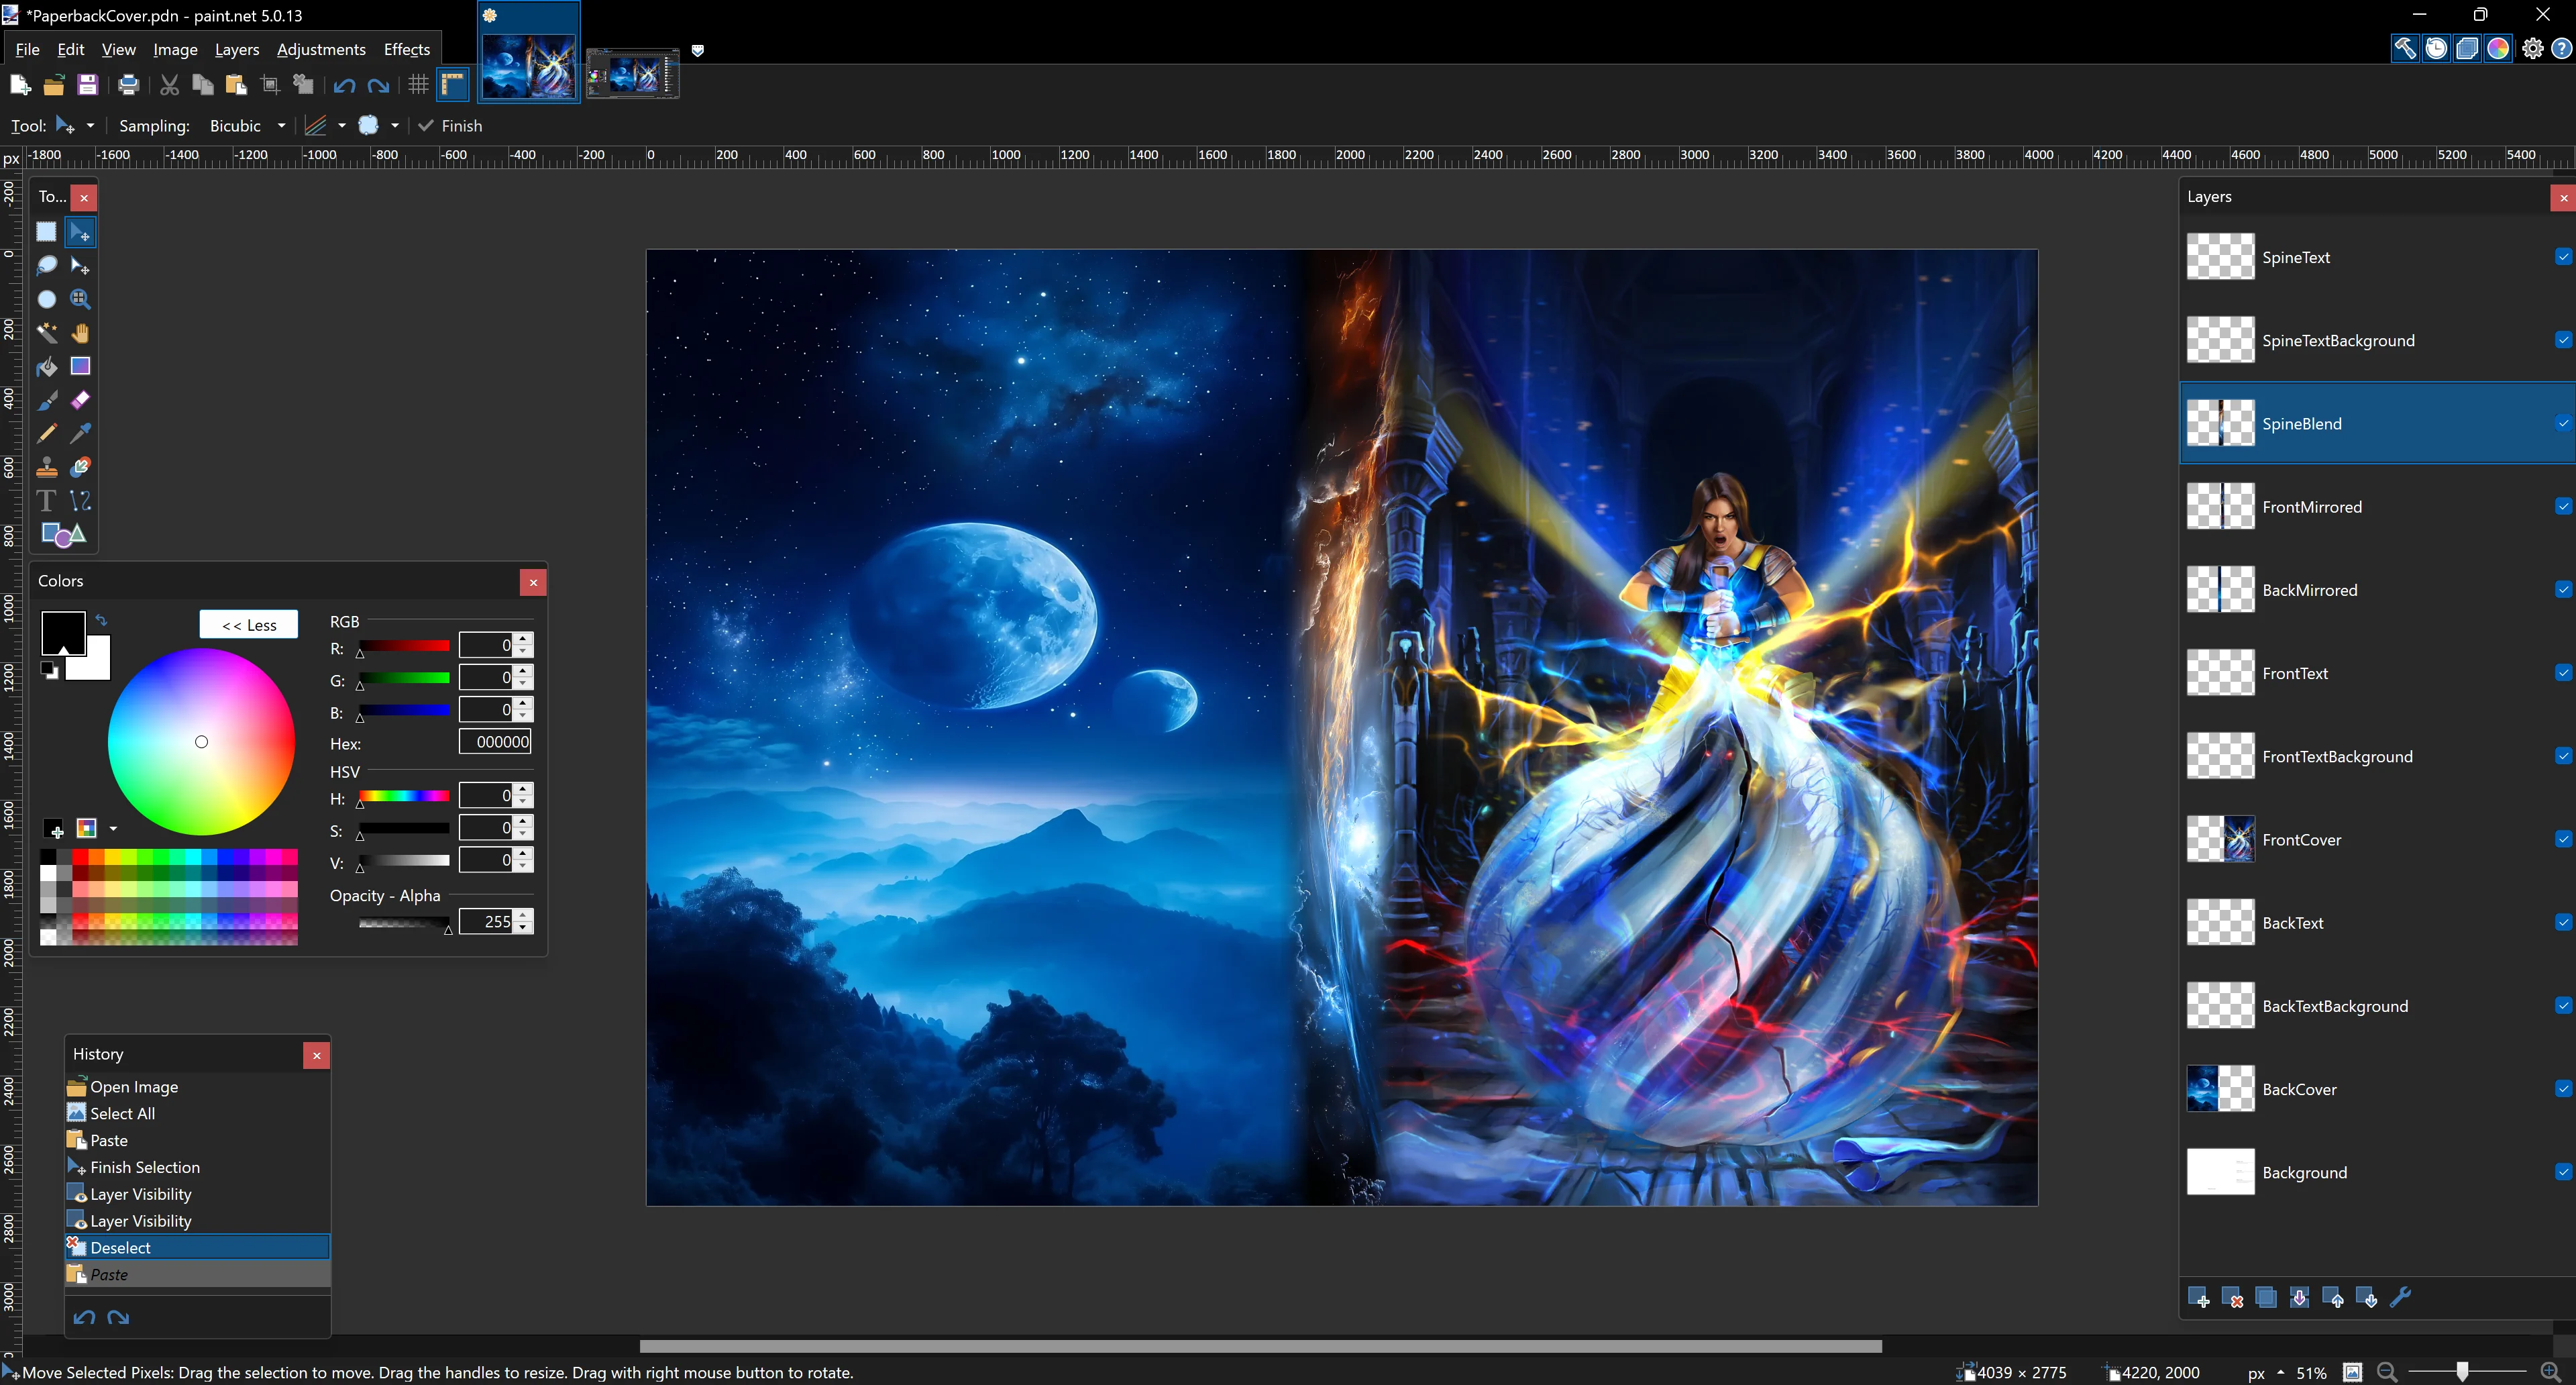Image resolution: width=2576 pixels, height=1385 pixels.
Task: Choose the Text tool
Action: pos(46,501)
